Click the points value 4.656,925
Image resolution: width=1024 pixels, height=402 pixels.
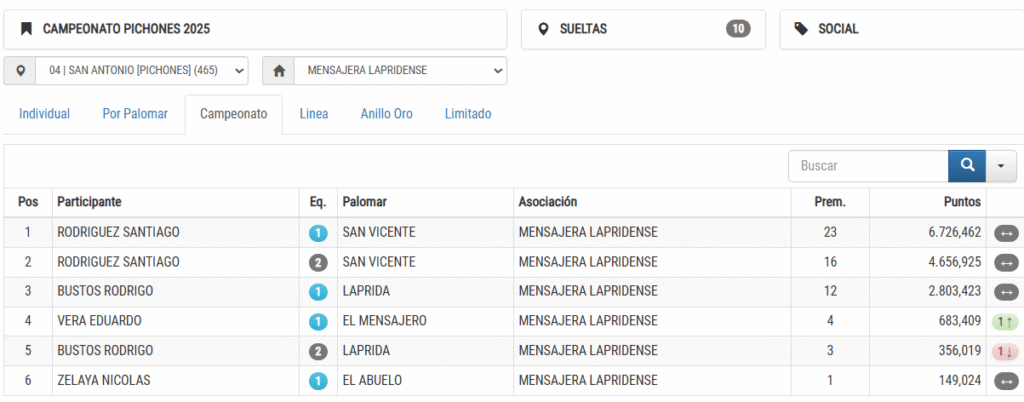tap(955, 262)
